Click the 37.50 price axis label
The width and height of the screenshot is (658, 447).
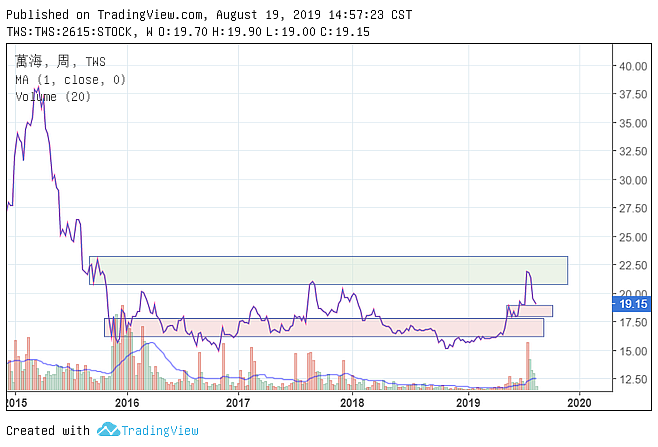tap(633, 94)
